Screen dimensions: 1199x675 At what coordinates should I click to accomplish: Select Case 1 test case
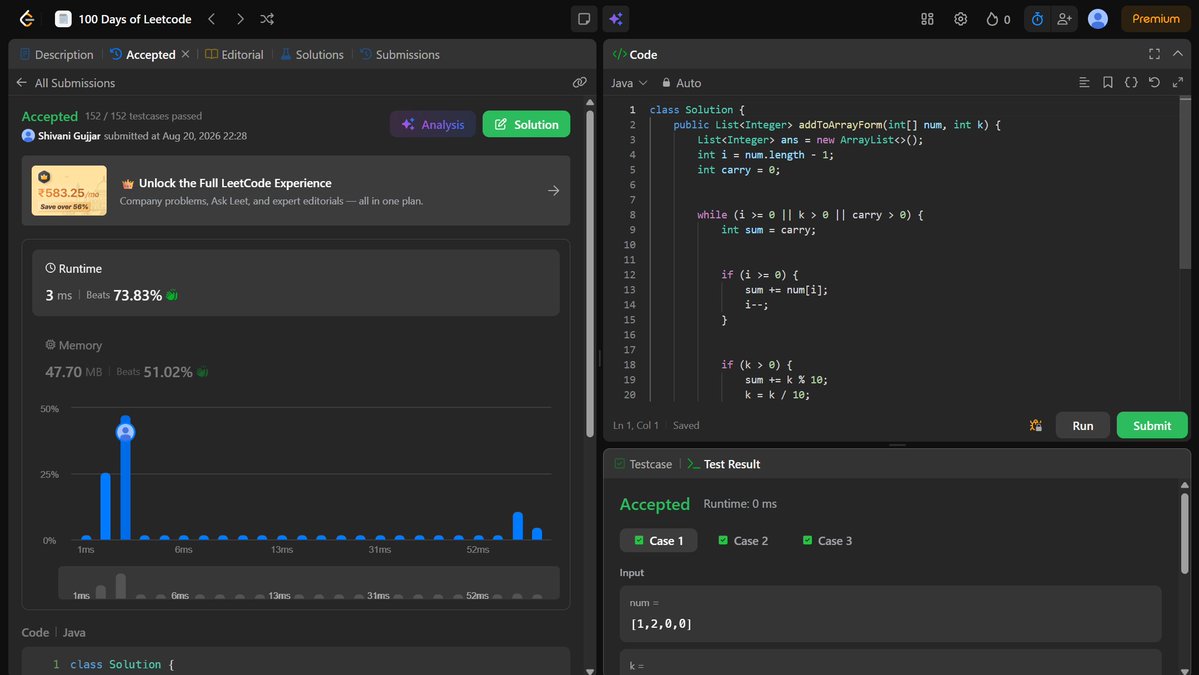tap(658, 540)
